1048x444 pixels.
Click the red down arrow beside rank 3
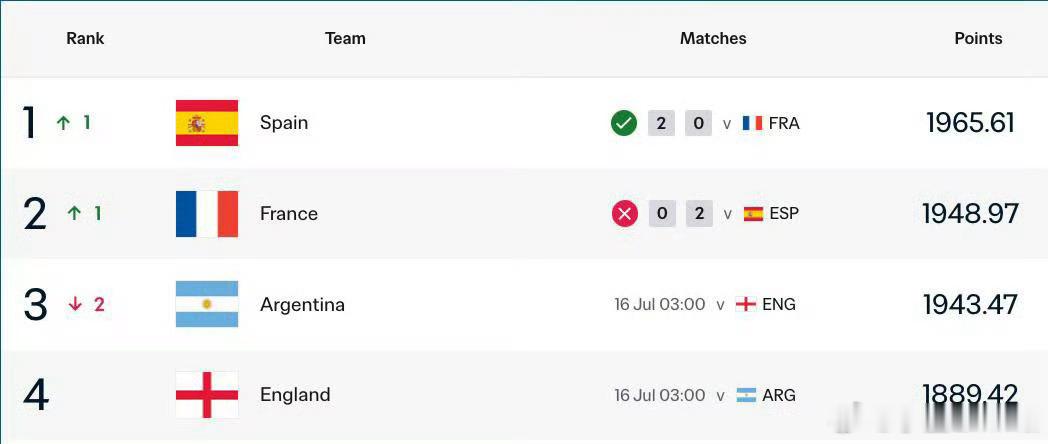point(75,304)
